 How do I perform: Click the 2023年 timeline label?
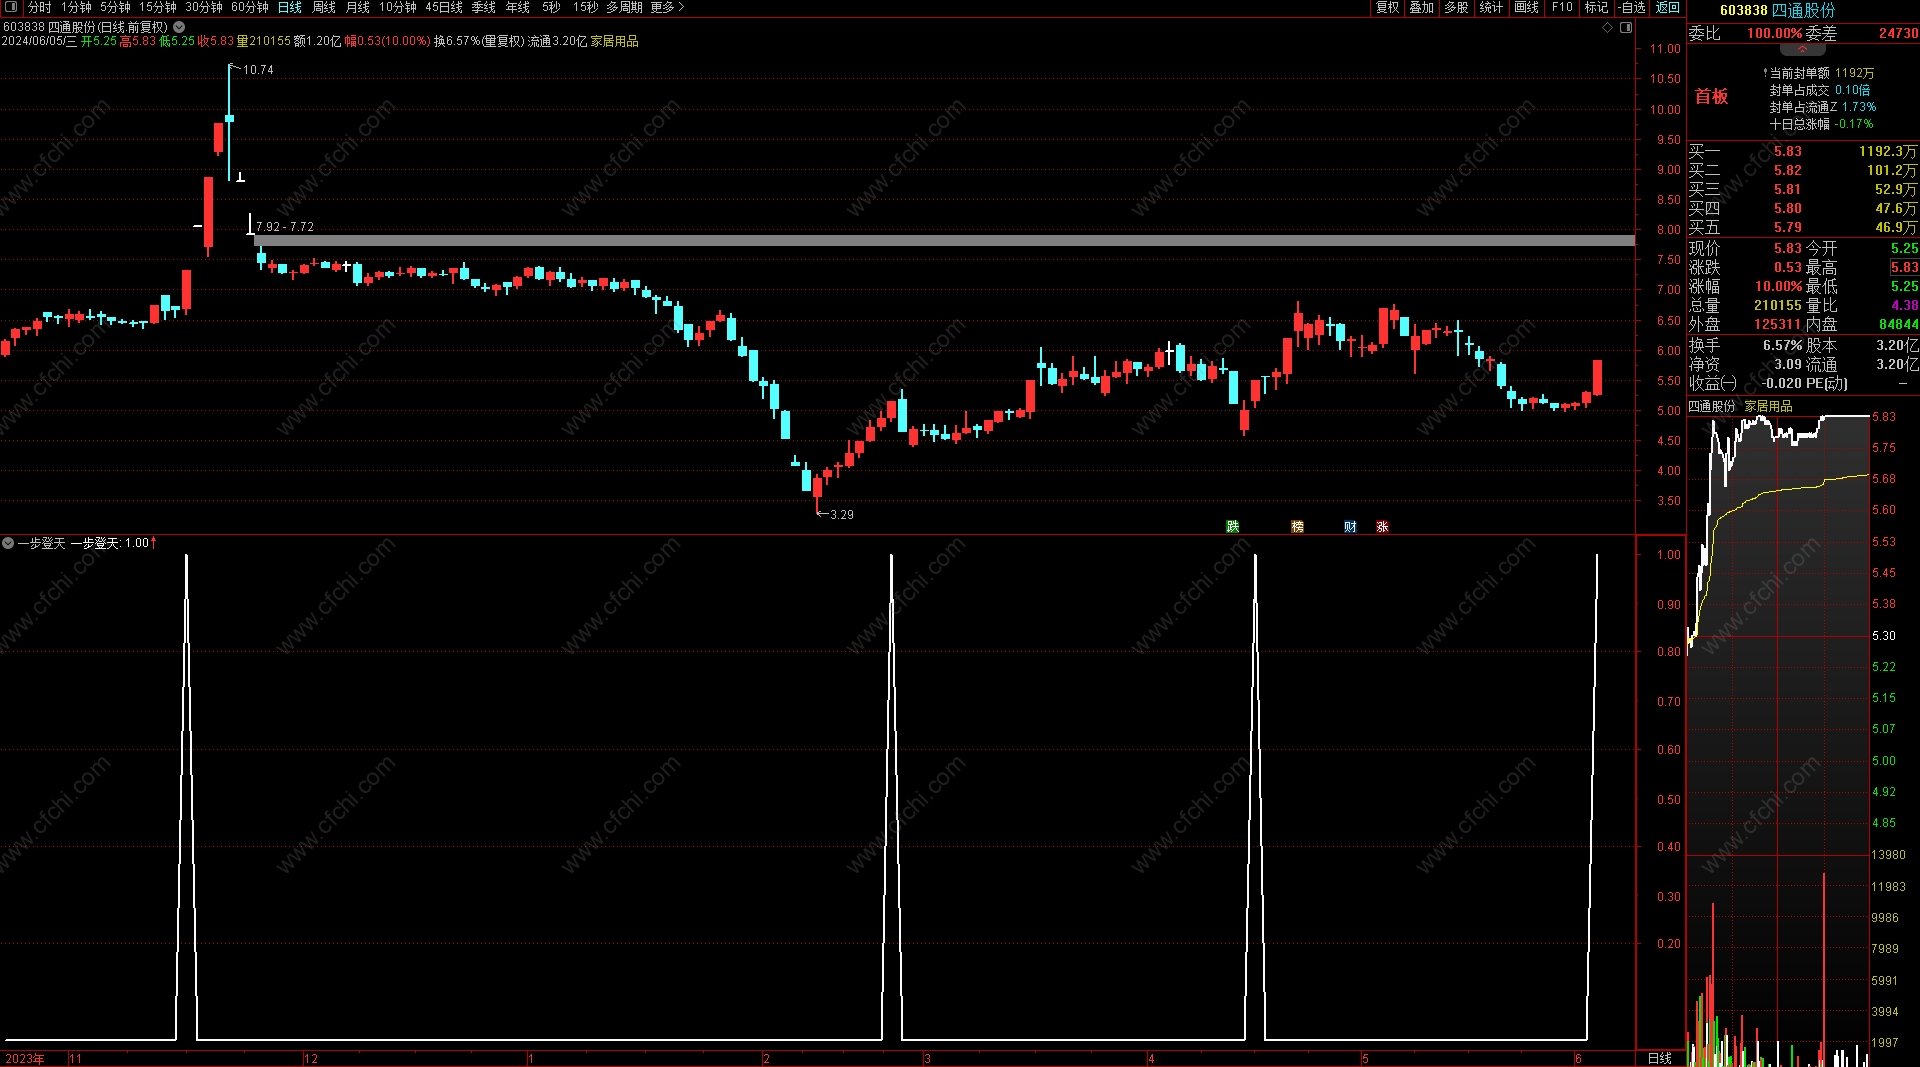pos(25,1059)
